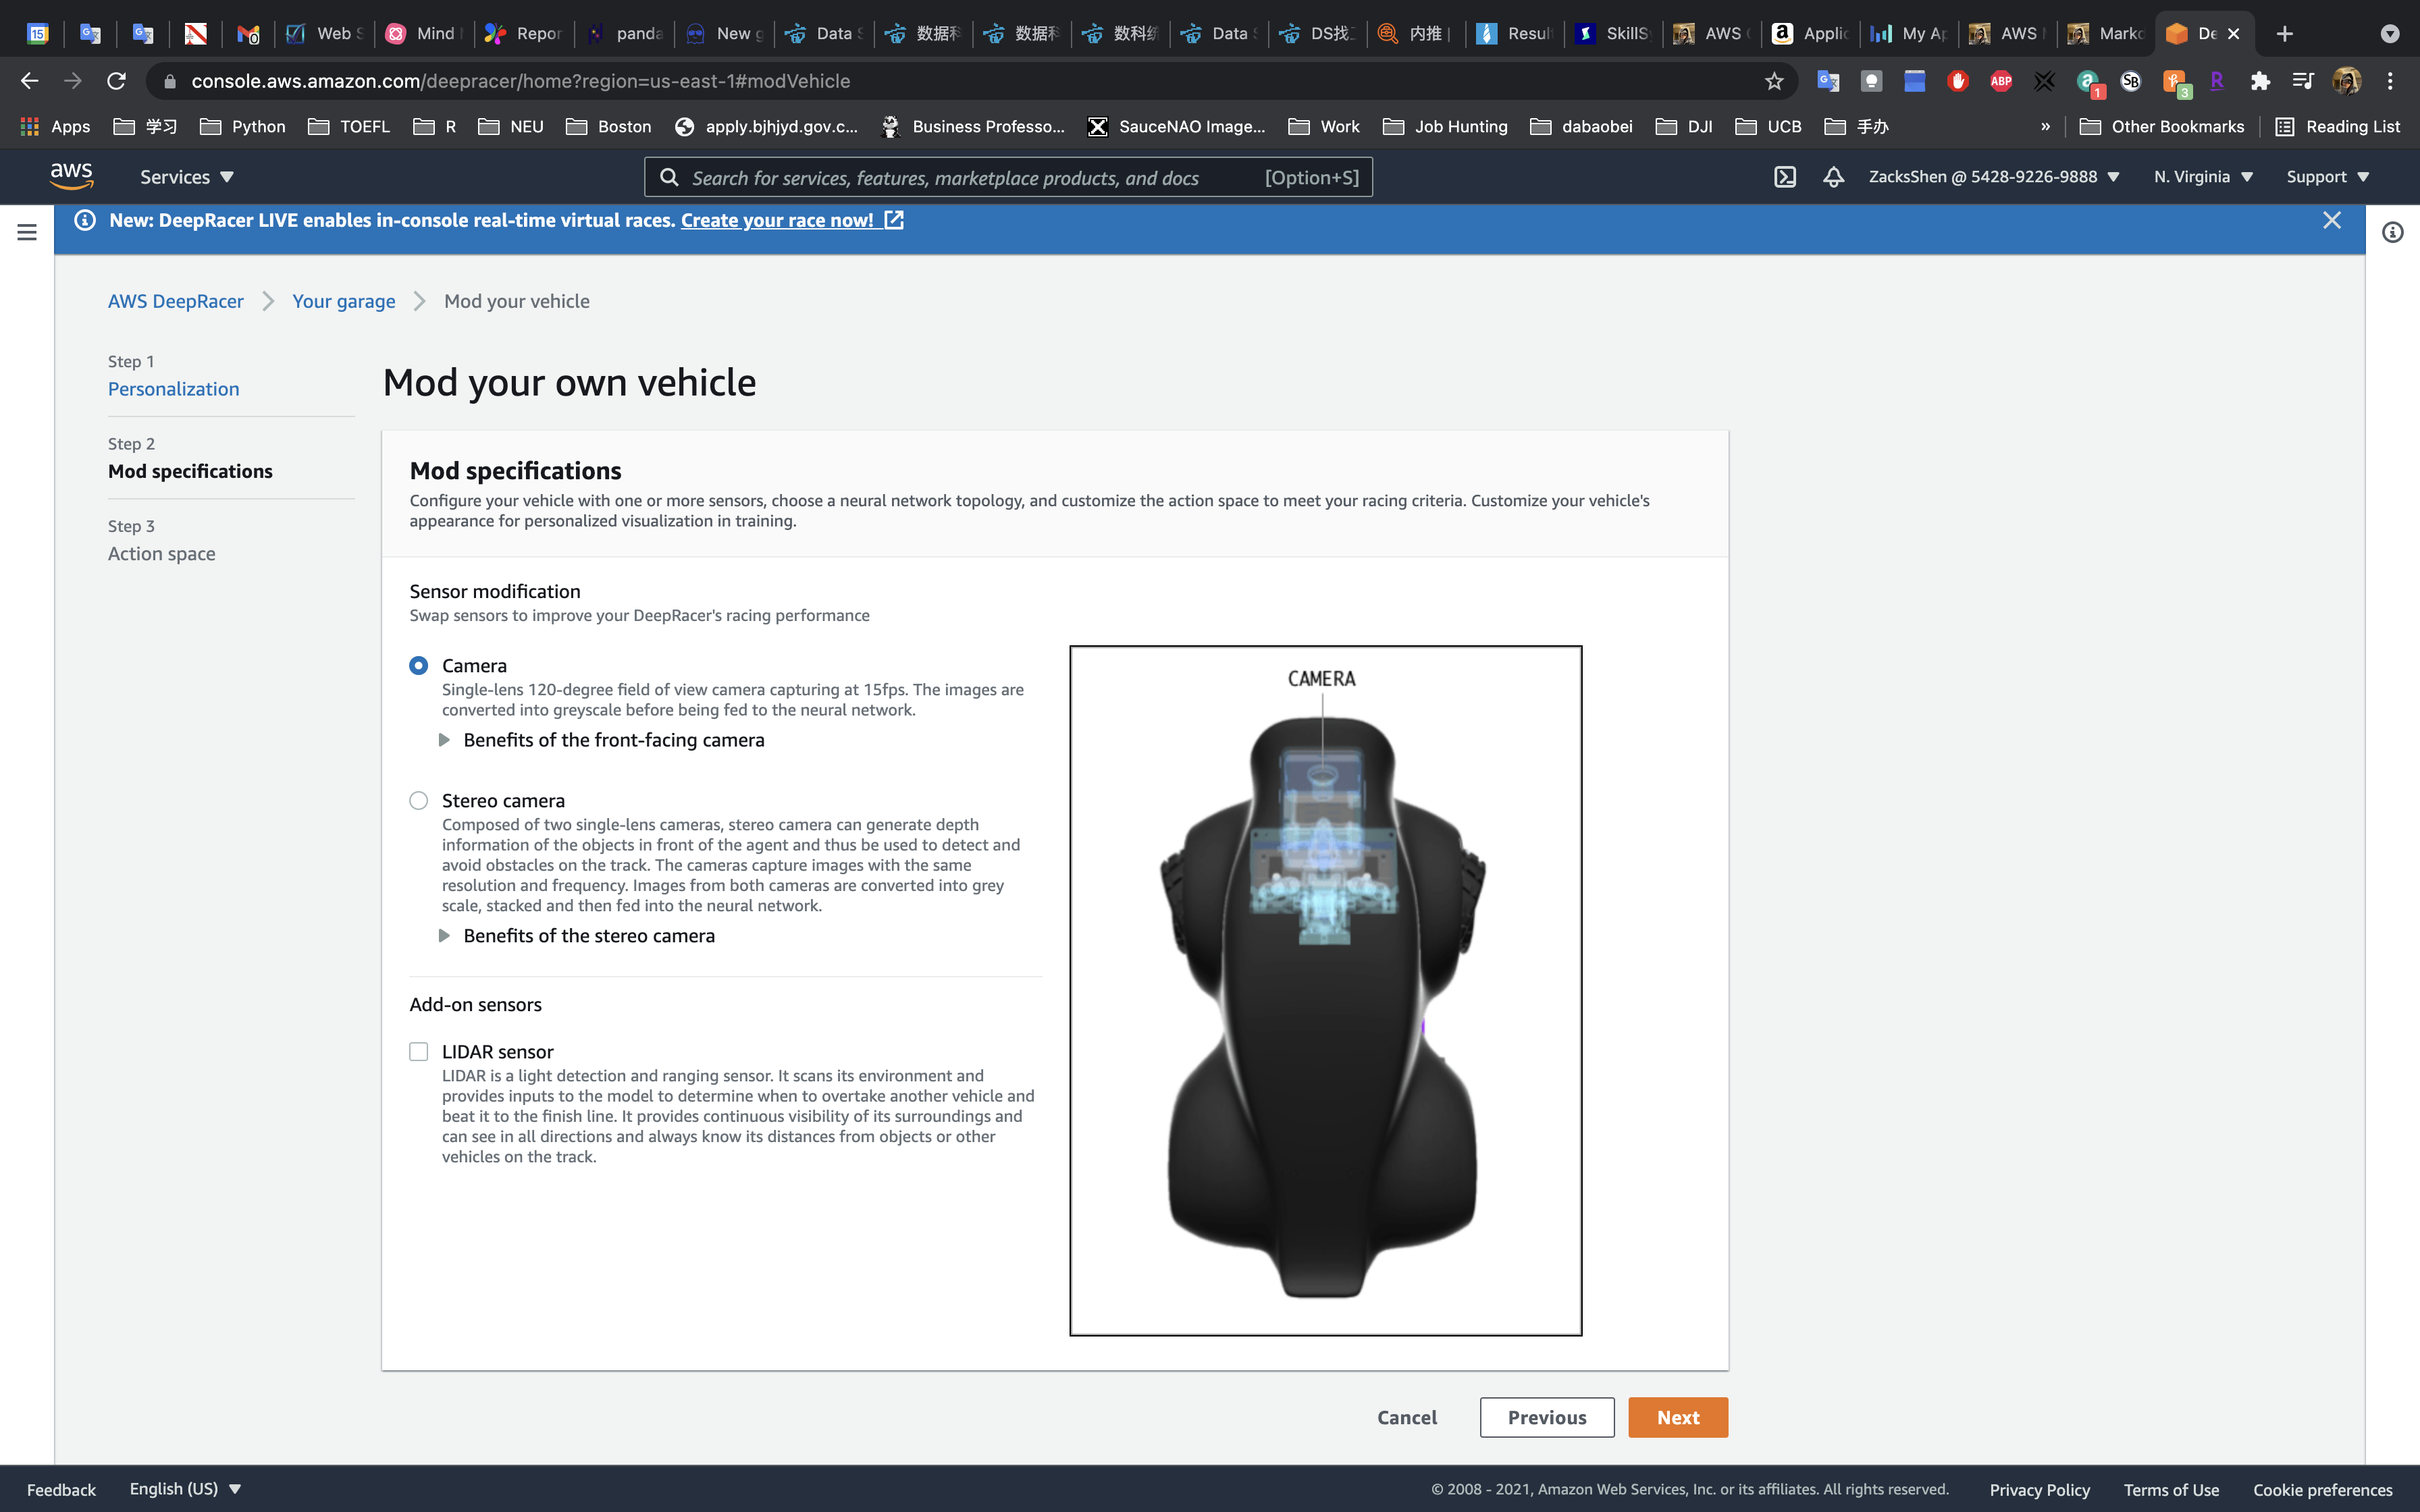
Task: Click the AWS logo home icon
Action: click(72, 176)
